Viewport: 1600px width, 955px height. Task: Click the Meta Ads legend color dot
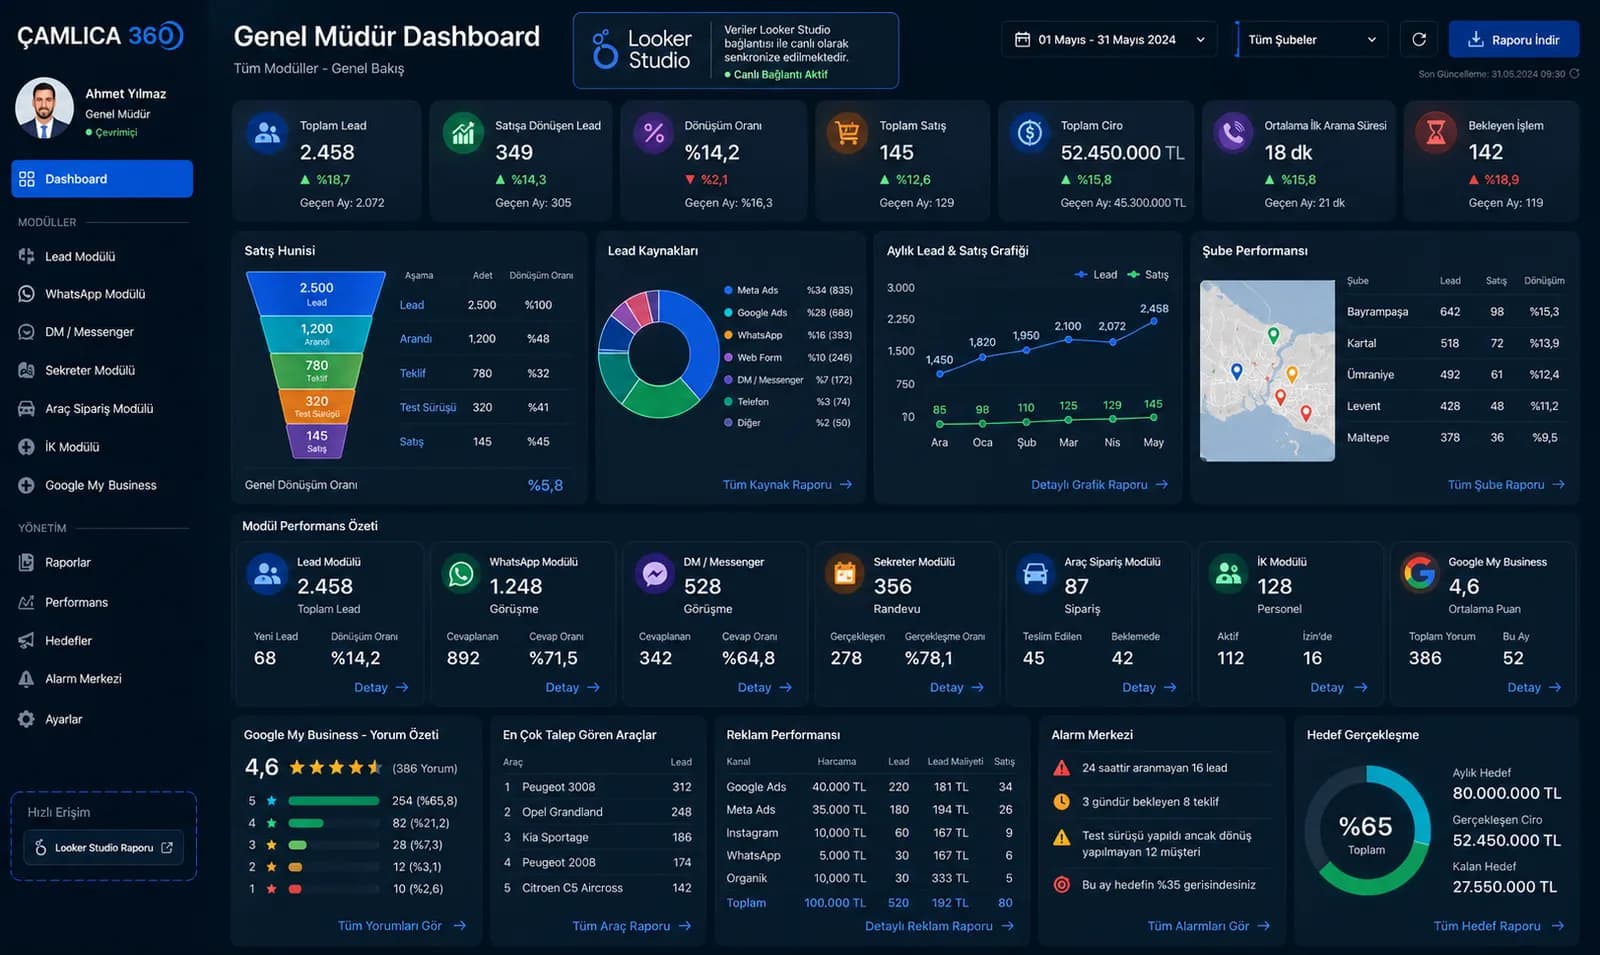(728, 290)
